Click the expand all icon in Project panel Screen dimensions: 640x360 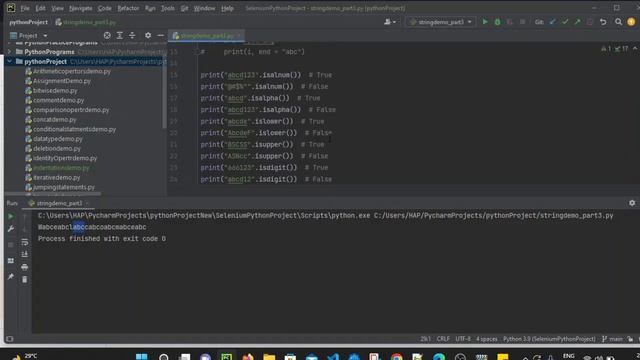(120, 36)
